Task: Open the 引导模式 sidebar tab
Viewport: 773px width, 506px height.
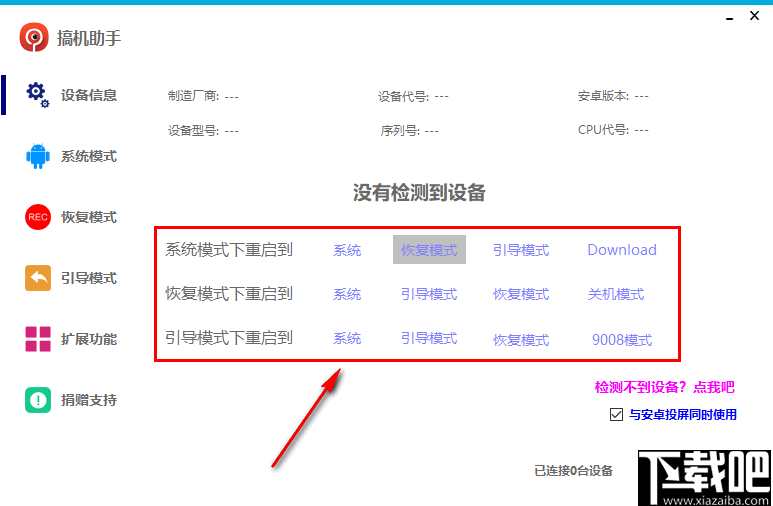Action: [89, 278]
